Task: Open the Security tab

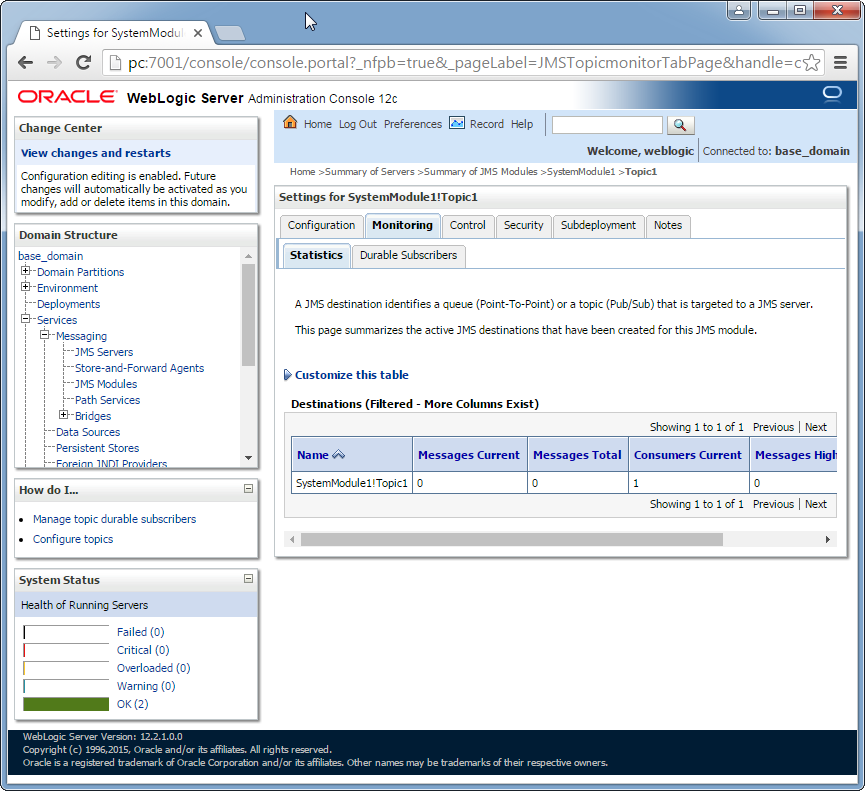Action: click(524, 226)
